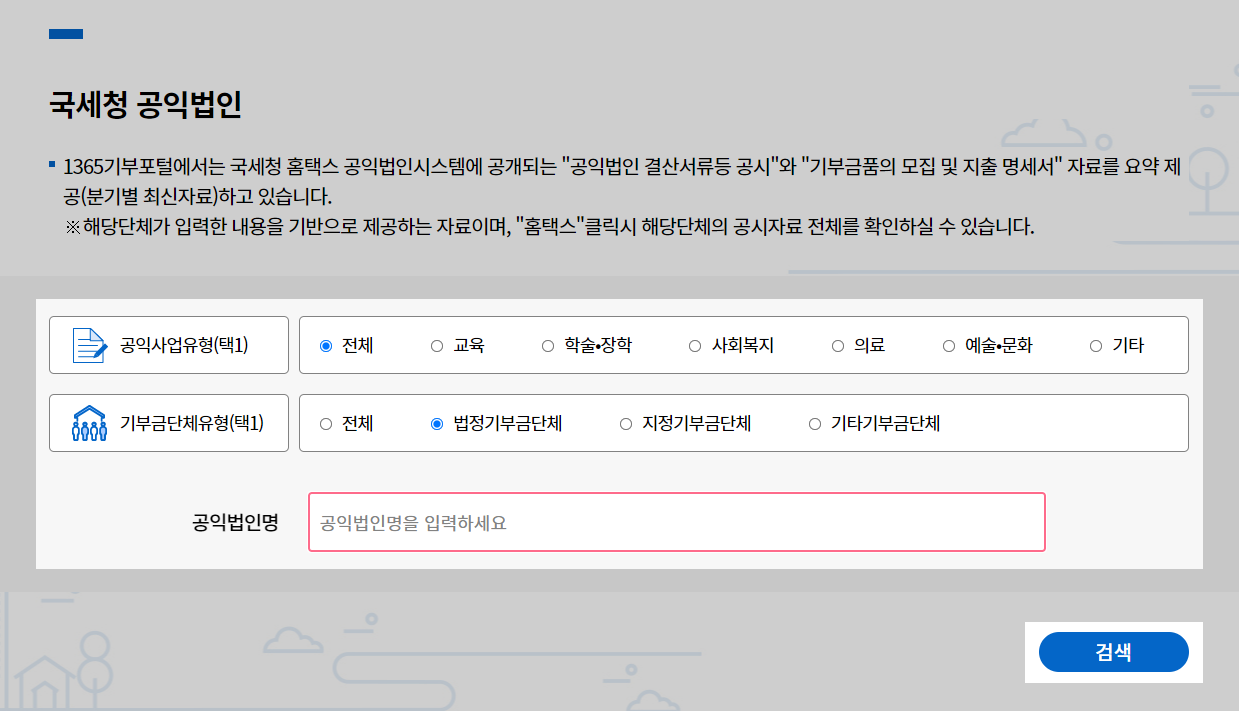The width and height of the screenshot is (1239, 711).
Task: Click the 기부금단체유형(택1) label text
Action: click(x=192, y=423)
